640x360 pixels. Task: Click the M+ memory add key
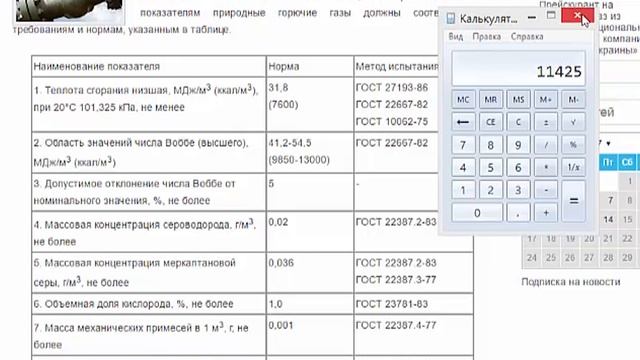[x=546, y=100]
